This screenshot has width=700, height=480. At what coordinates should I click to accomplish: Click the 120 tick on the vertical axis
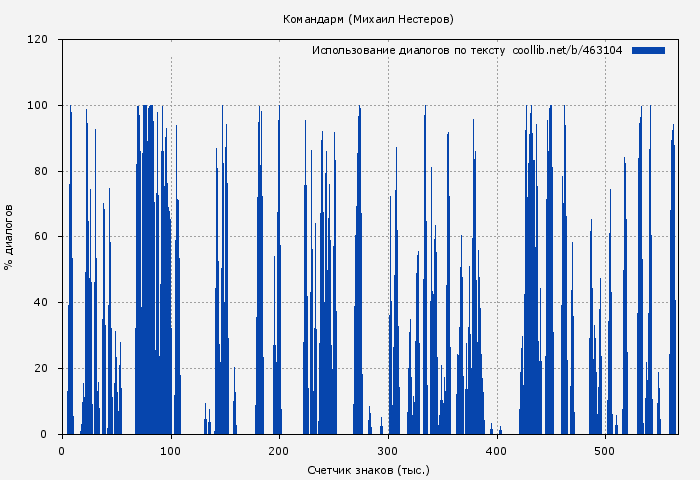tap(38, 40)
